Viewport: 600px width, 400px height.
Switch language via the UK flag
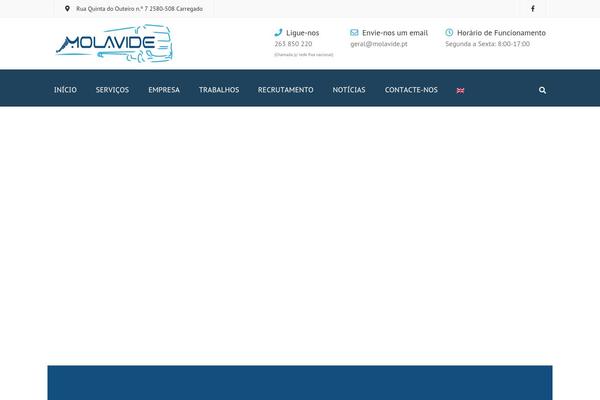[460, 91]
